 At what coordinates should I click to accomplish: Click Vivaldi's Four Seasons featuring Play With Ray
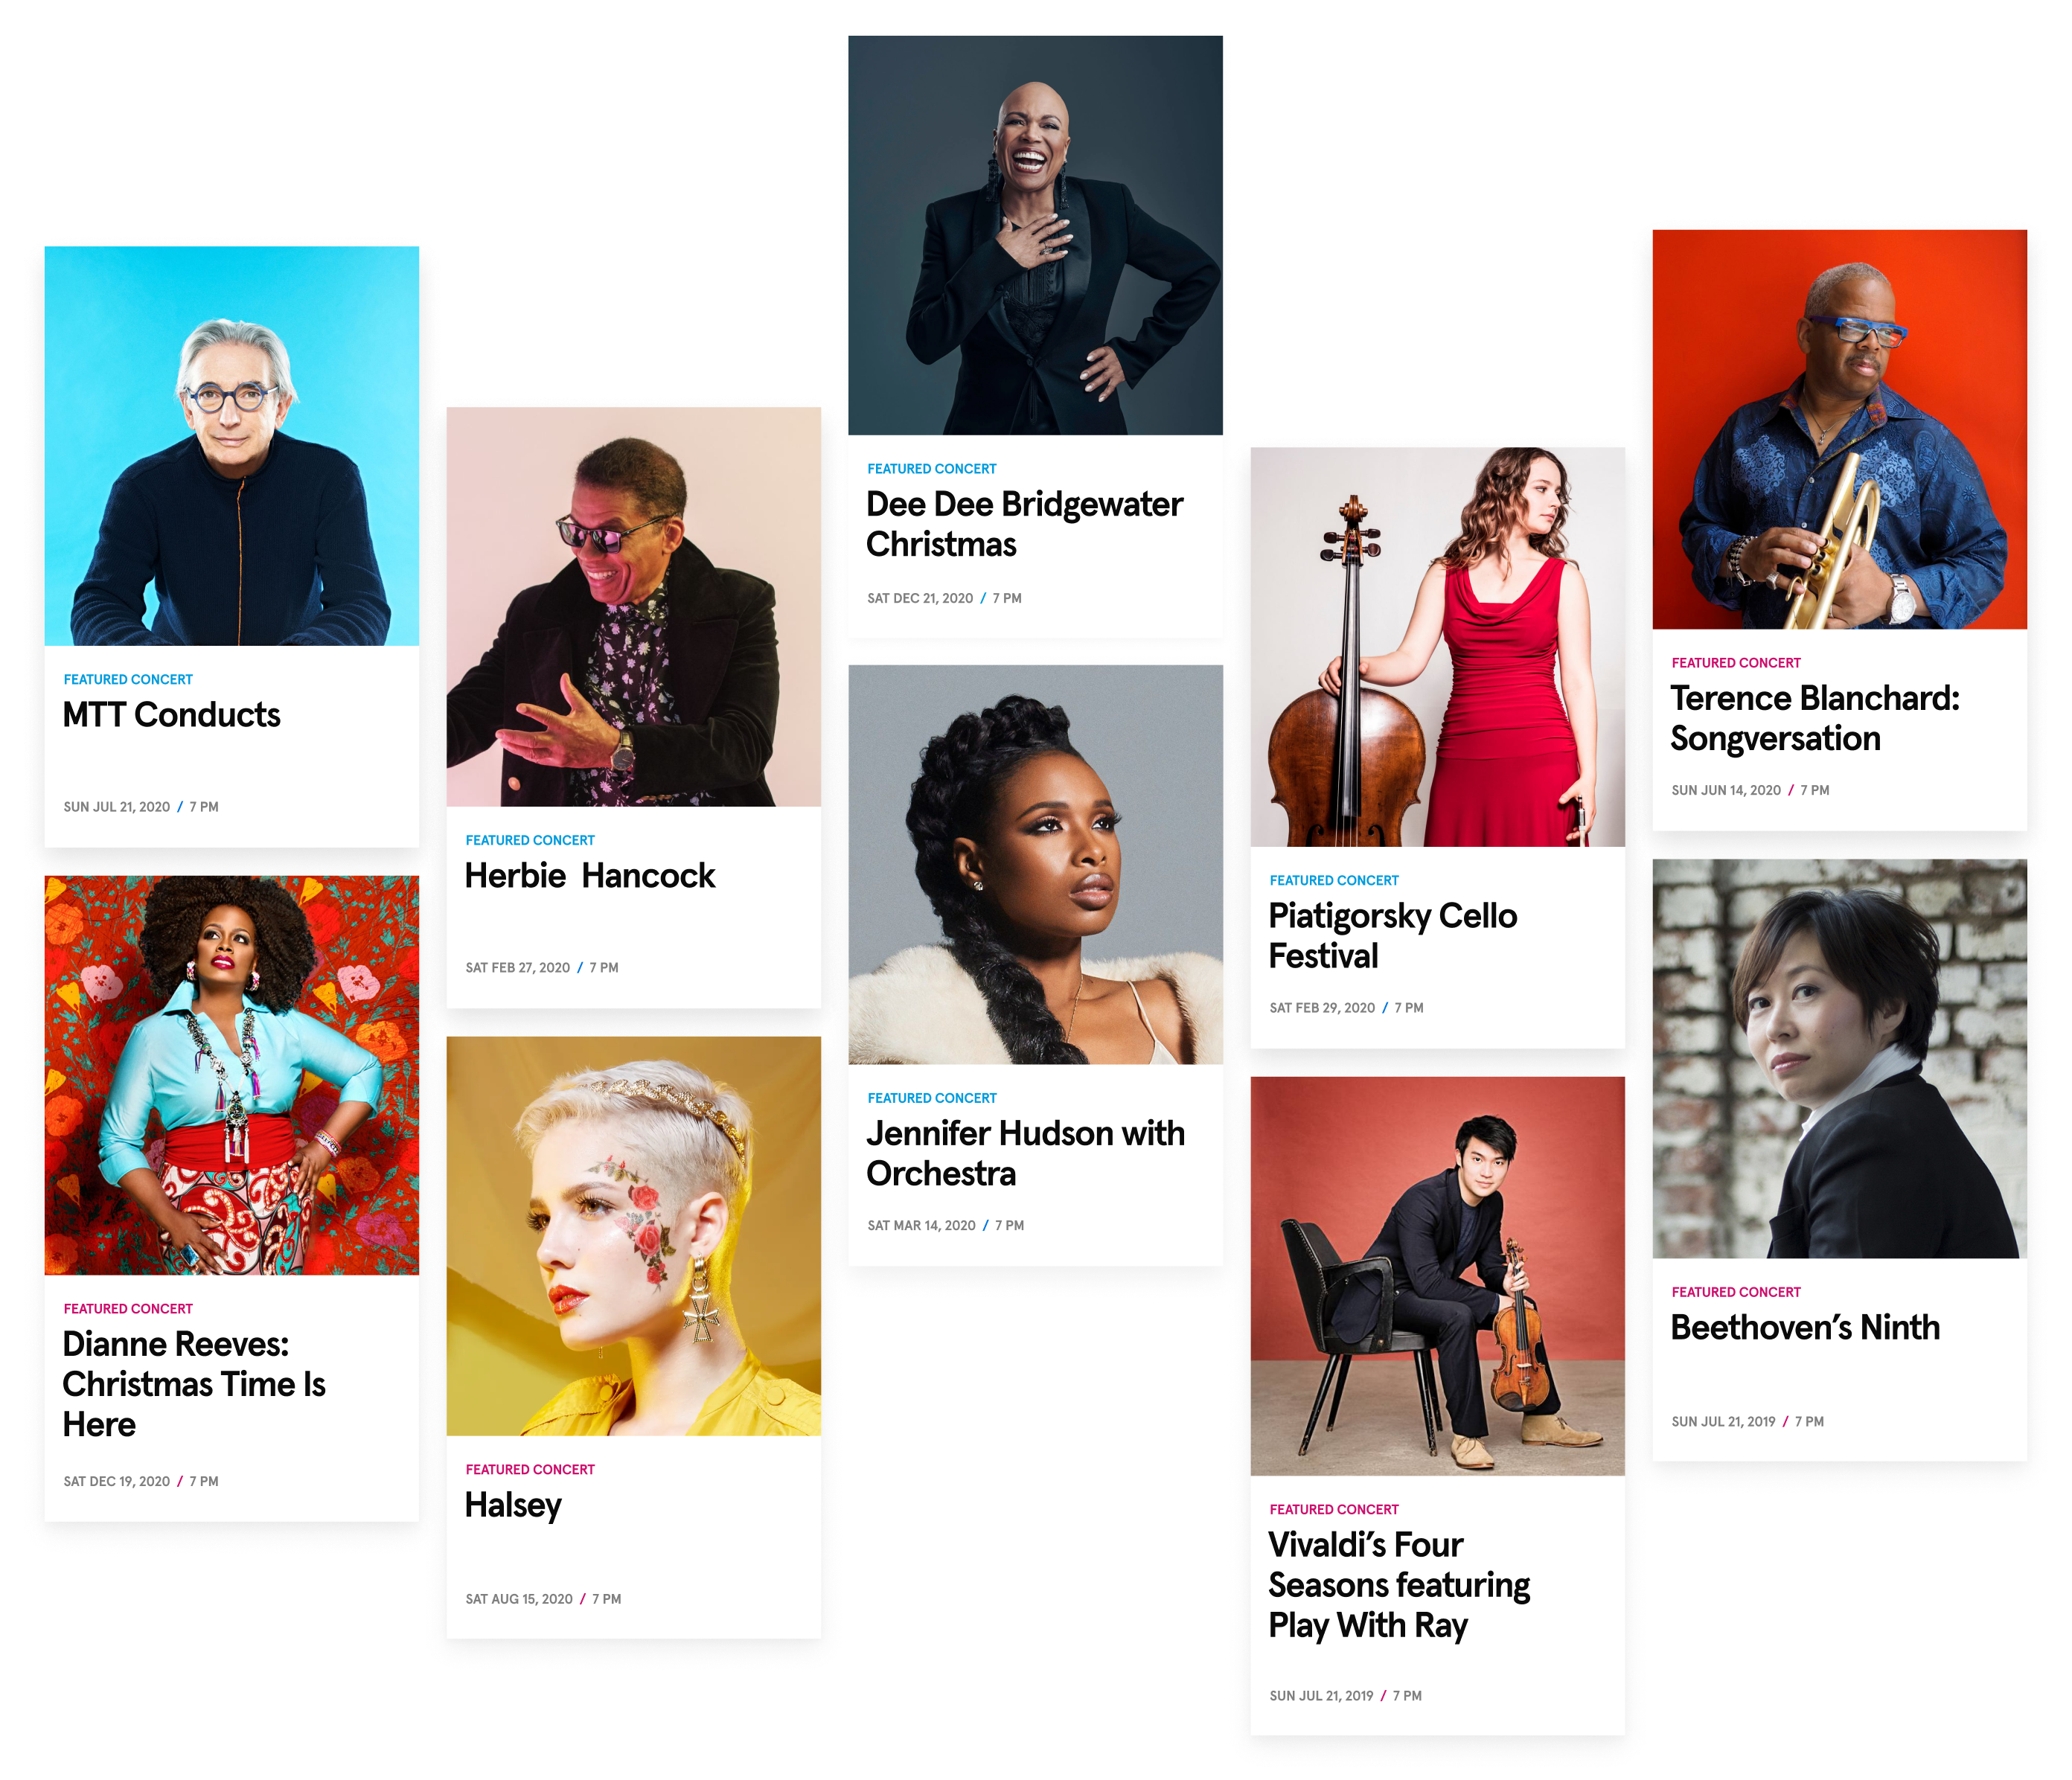click(x=1399, y=1585)
